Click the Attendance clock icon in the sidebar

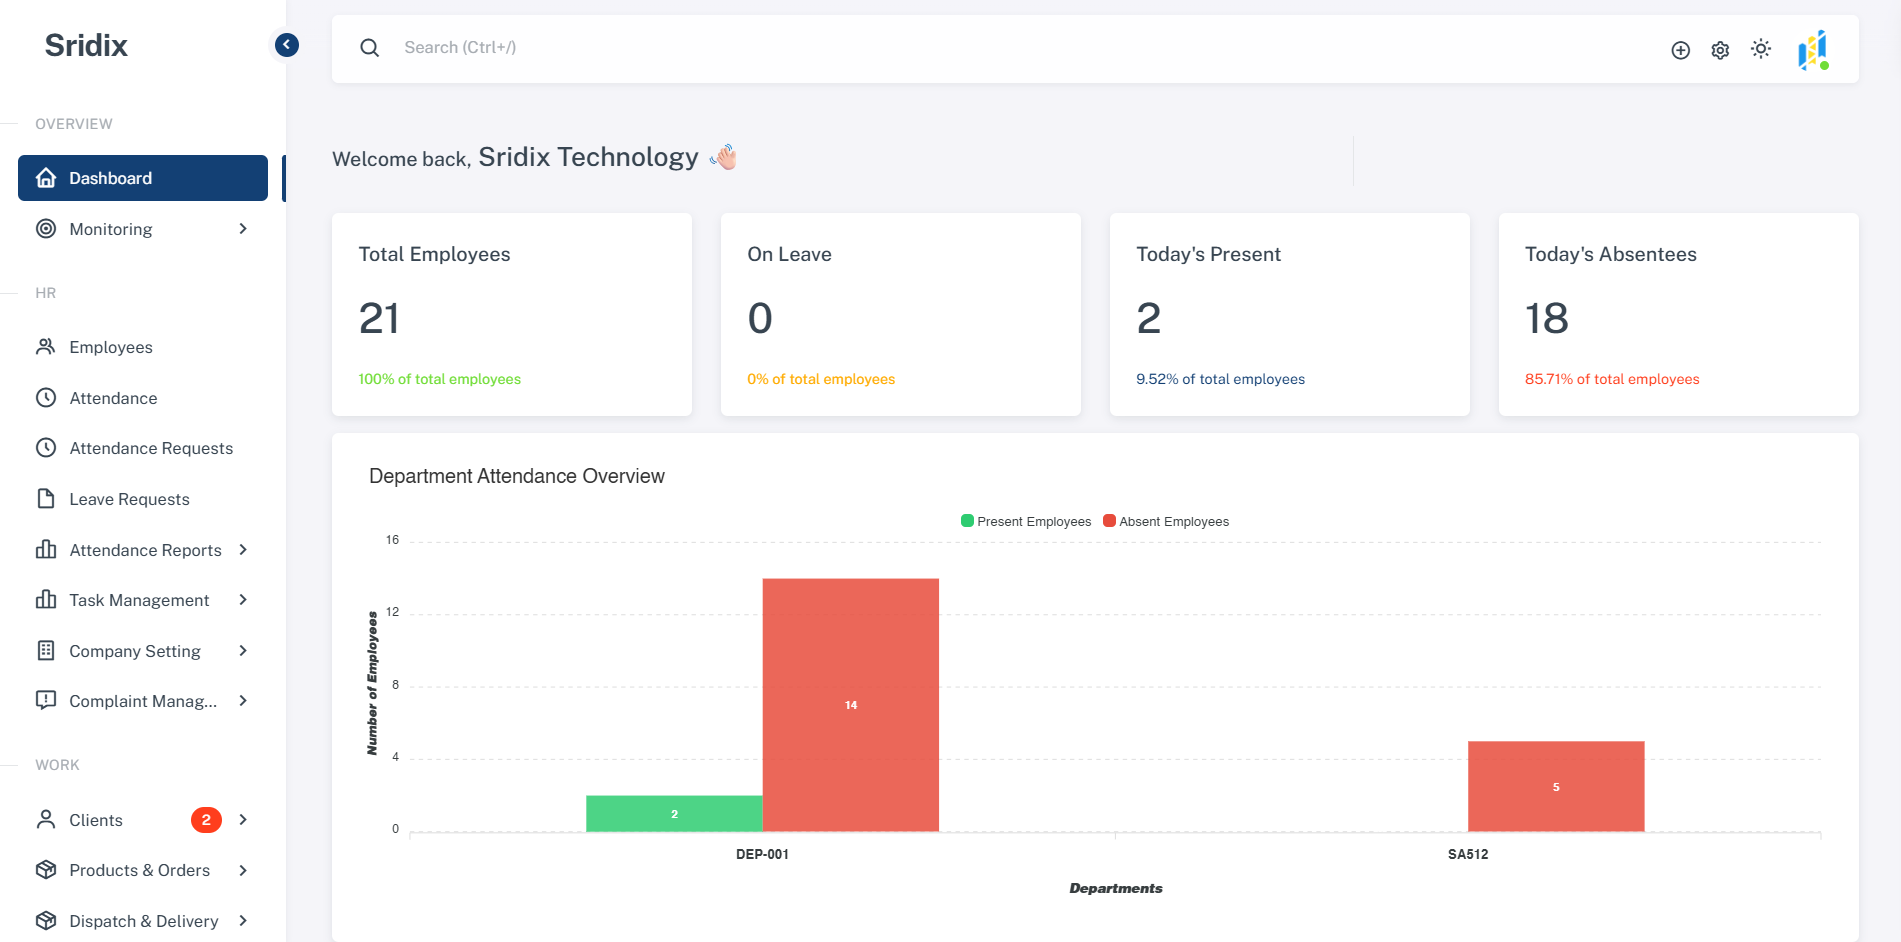[46, 398]
